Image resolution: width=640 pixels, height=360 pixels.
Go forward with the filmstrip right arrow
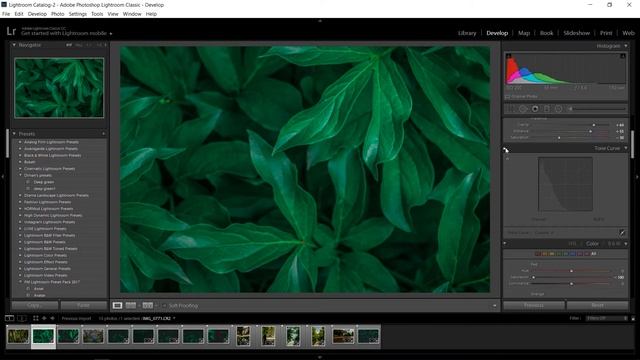coord(52,318)
